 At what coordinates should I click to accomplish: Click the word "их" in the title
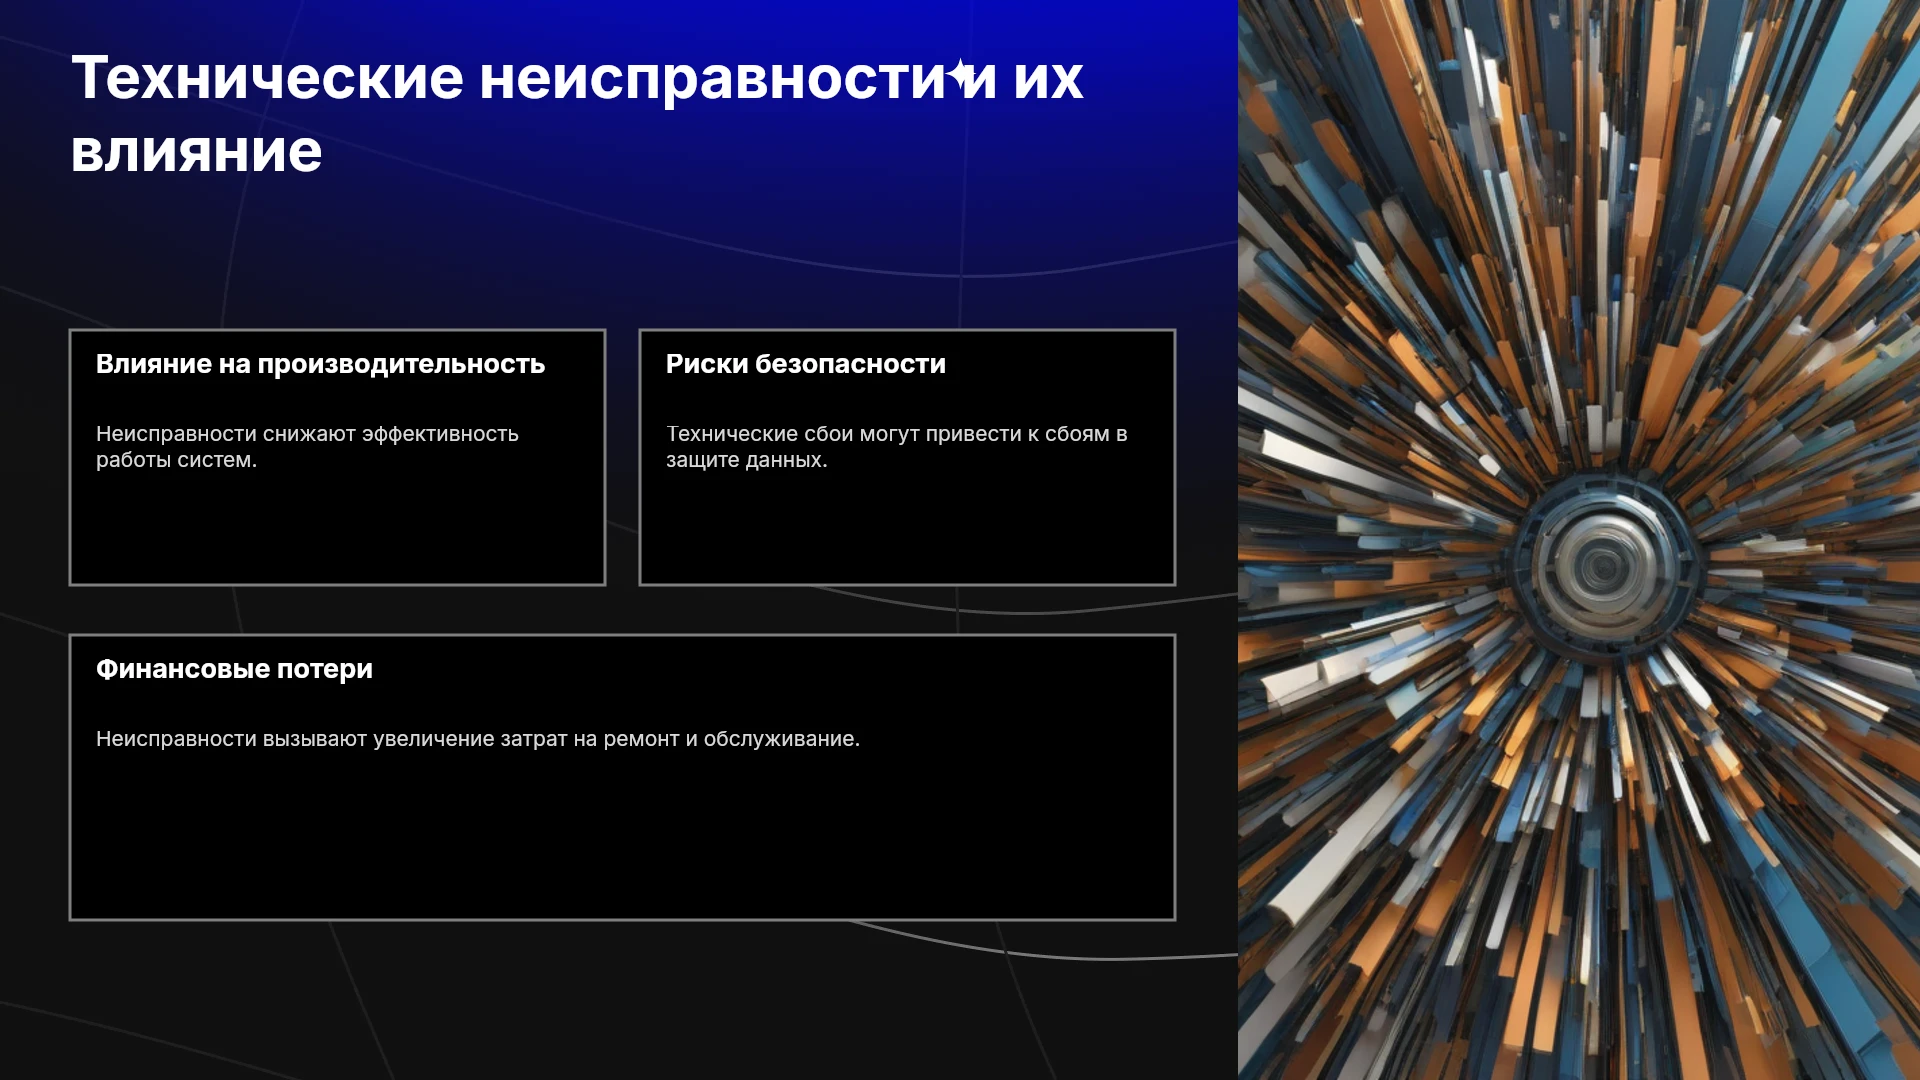pos(1048,78)
